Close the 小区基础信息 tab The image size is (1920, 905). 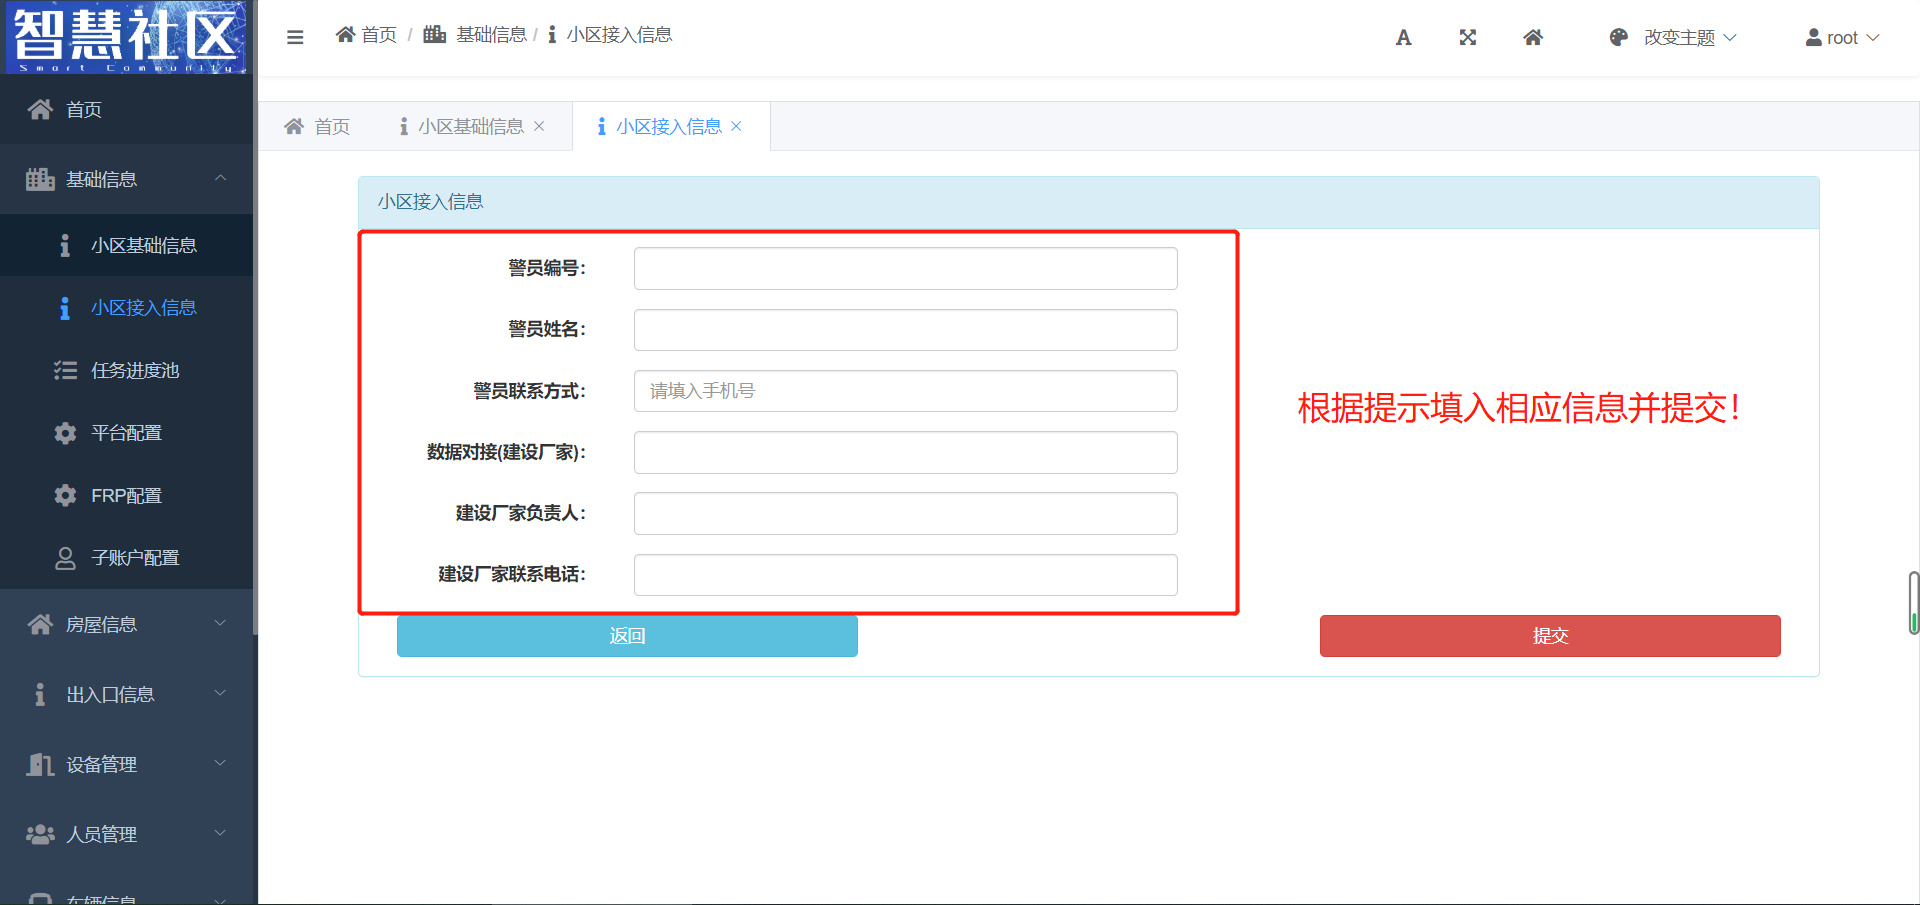click(539, 126)
